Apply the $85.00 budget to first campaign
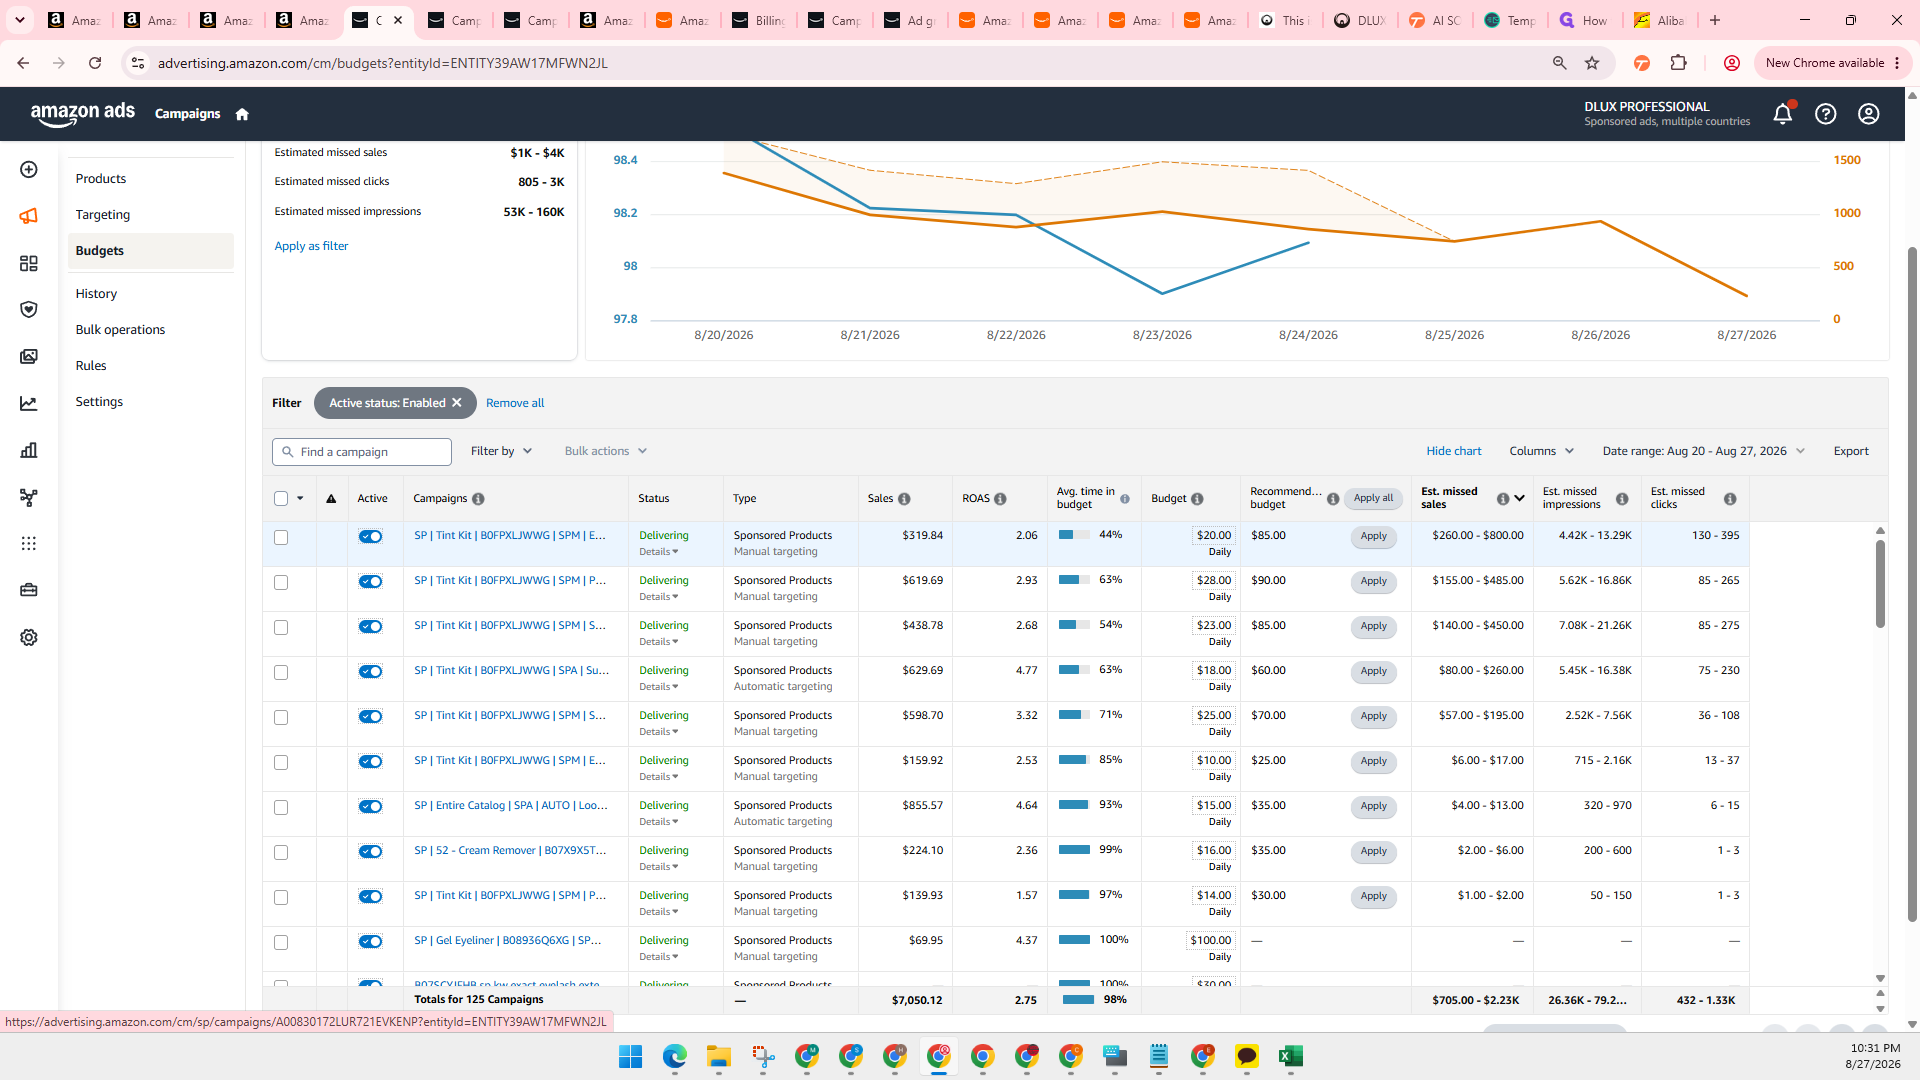 tap(1373, 537)
